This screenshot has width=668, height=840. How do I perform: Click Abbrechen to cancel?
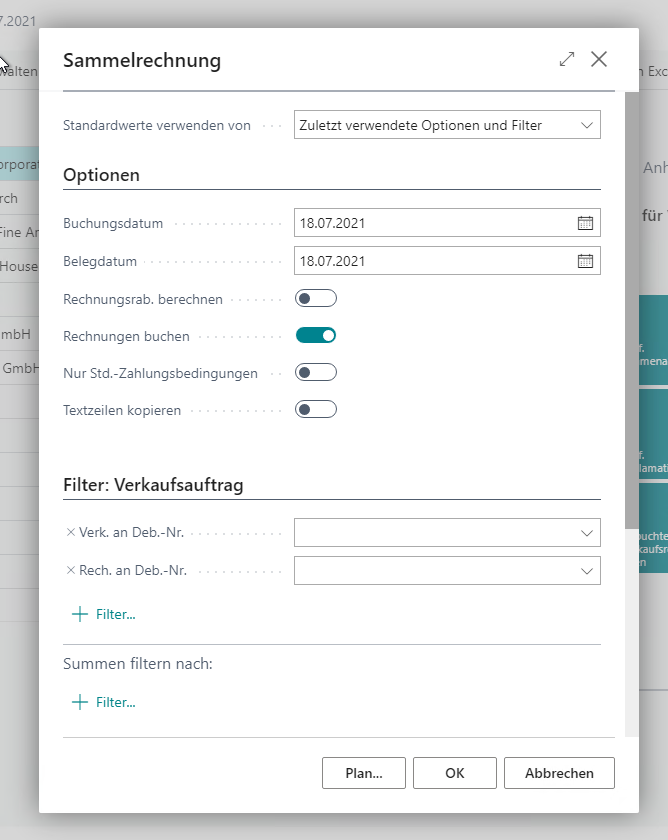pyautogui.click(x=559, y=773)
